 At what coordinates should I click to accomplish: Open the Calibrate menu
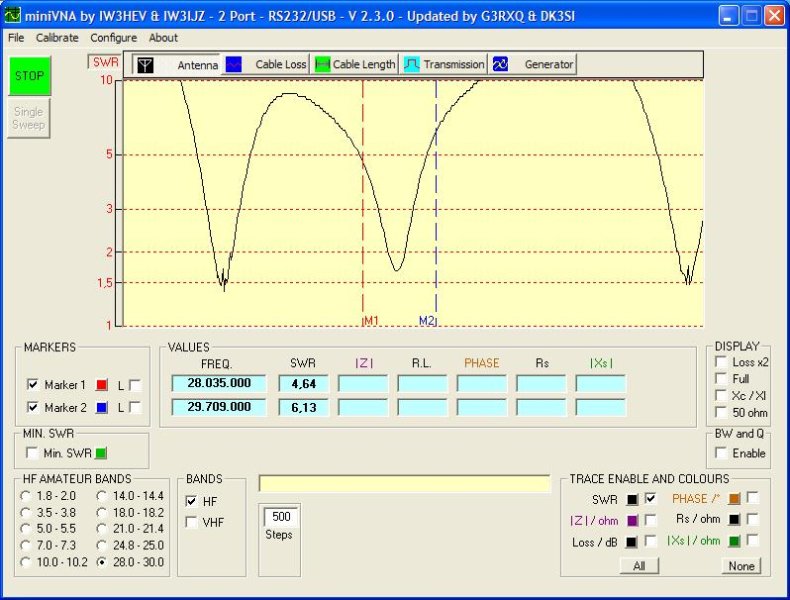pyautogui.click(x=57, y=38)
